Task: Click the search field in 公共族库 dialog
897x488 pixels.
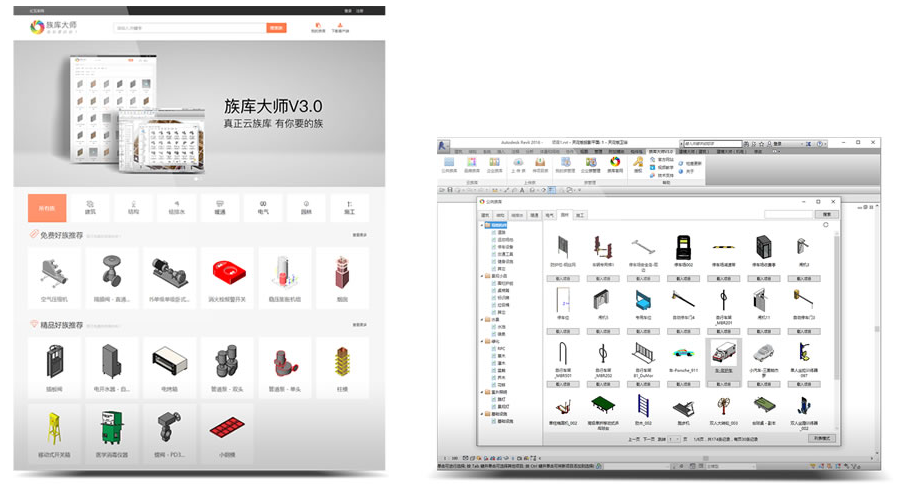Action: [788, 215]
